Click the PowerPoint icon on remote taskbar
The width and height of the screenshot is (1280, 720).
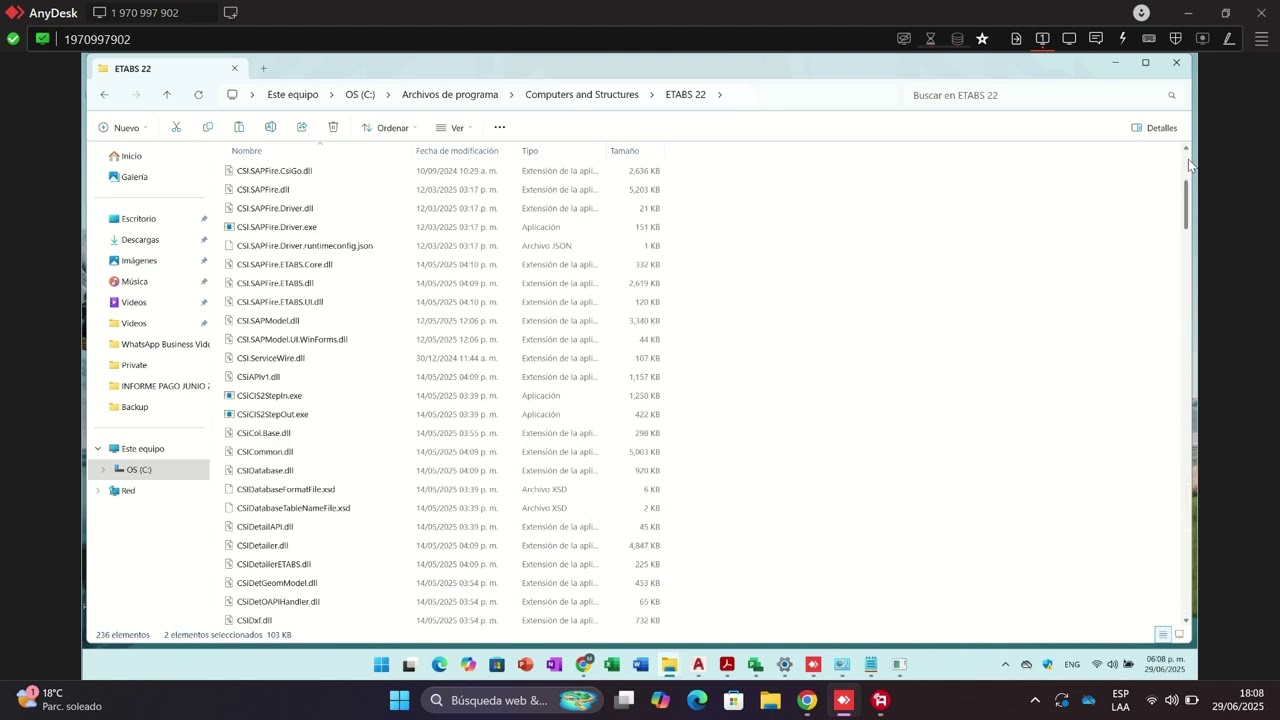[526, 664]
